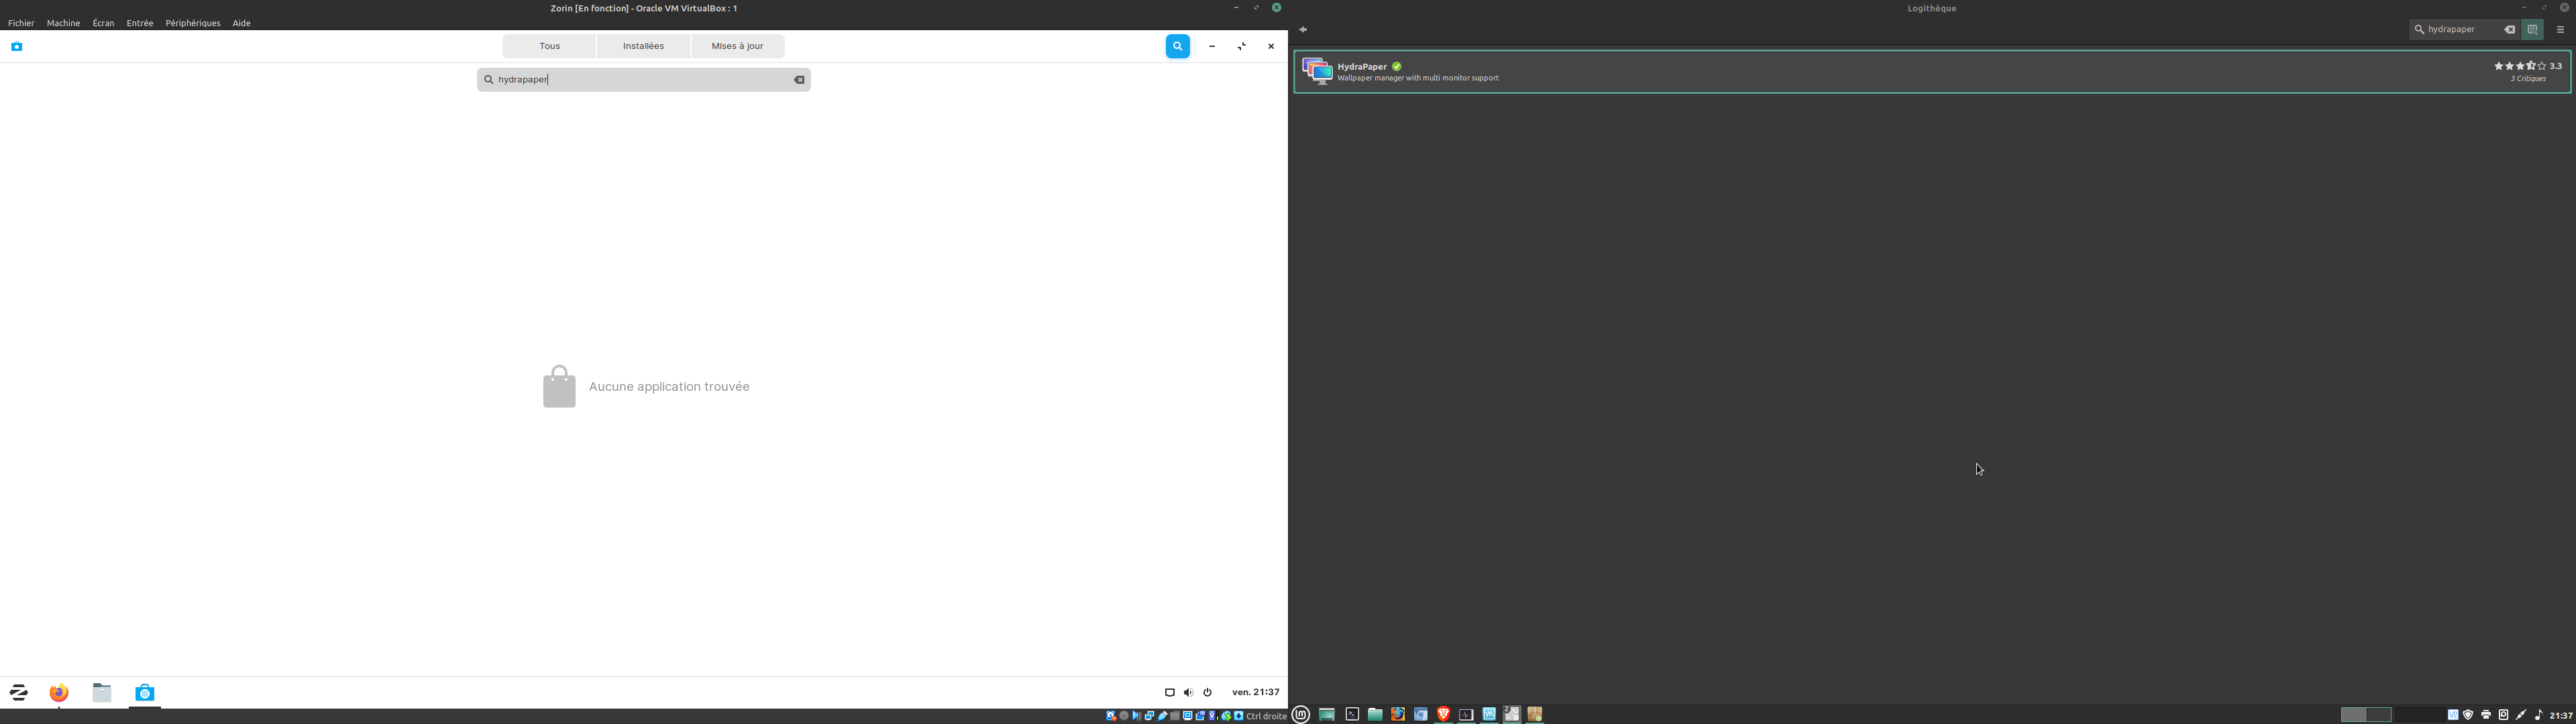Open the Zorin volume indicator
Screen dimensions: 2576x724
tap(1188, 692)
